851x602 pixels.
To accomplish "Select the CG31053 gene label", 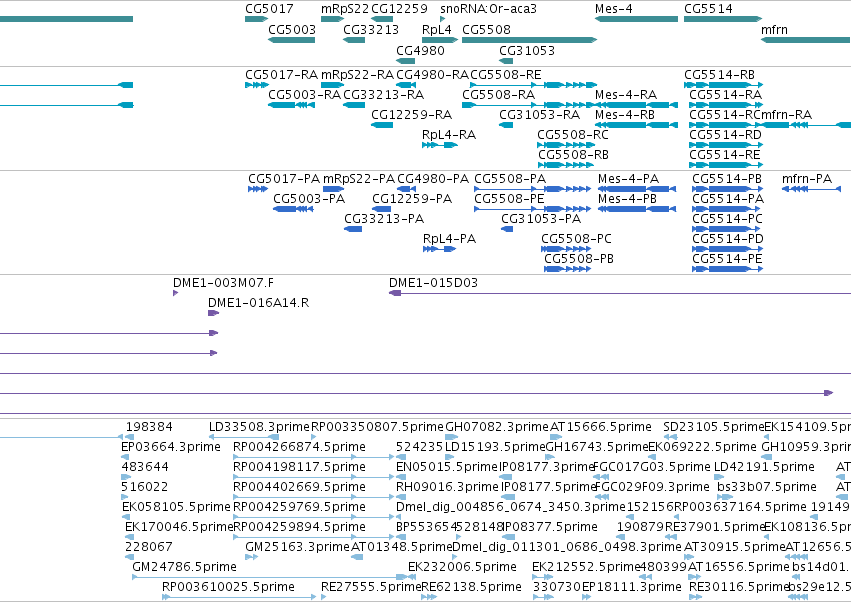I will [527, 50].
